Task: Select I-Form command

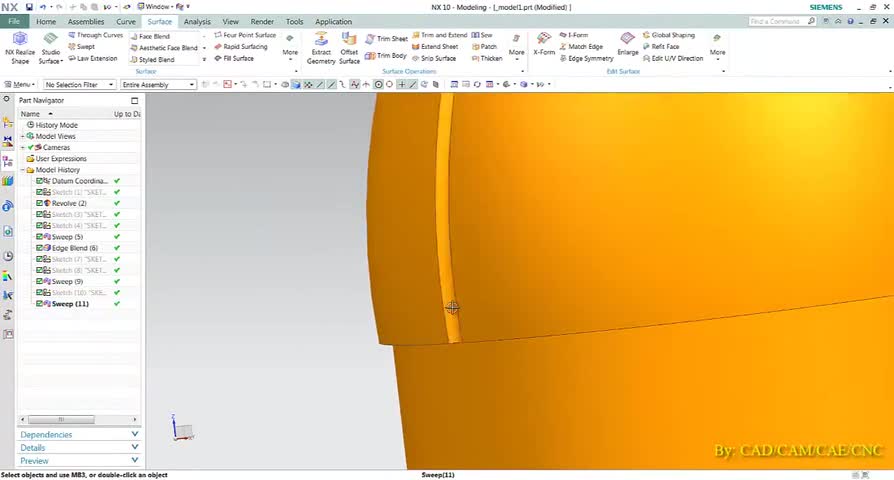Action: pyautogui.click(x=573, y=35)
